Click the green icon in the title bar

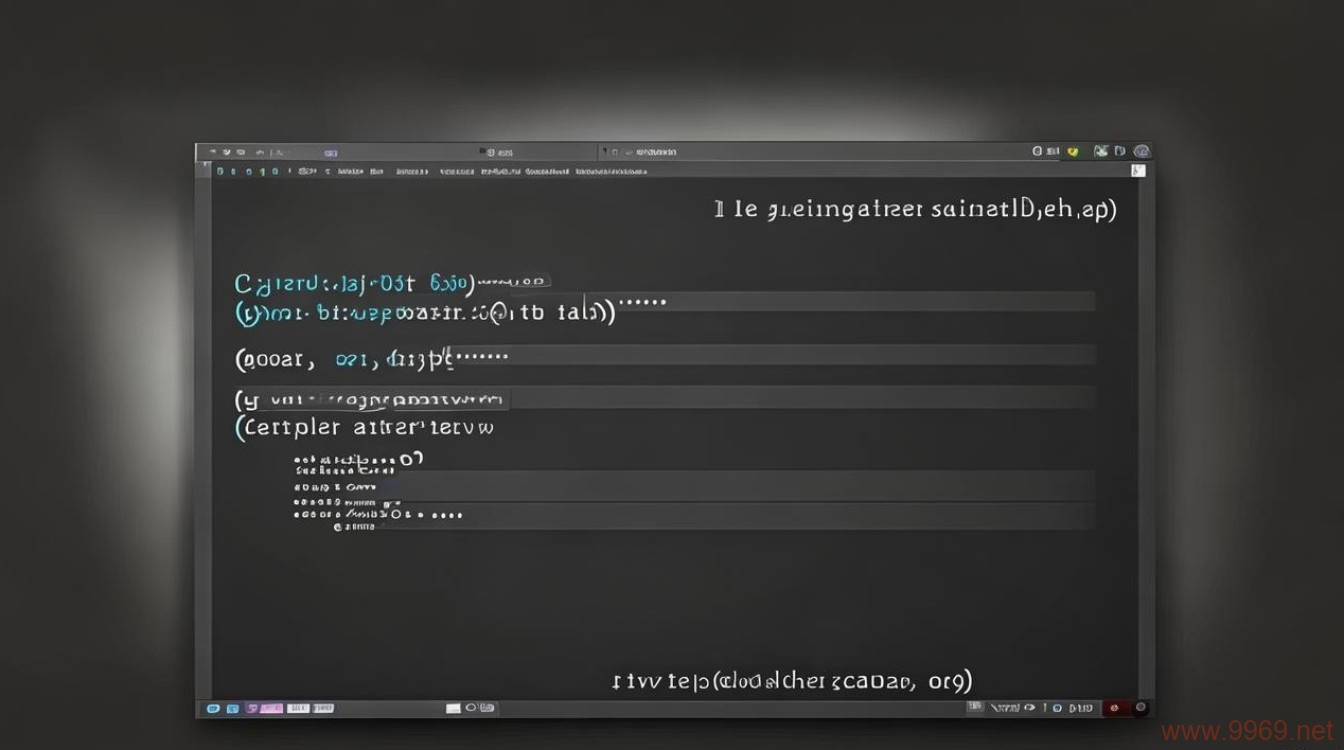[1101, 152]
